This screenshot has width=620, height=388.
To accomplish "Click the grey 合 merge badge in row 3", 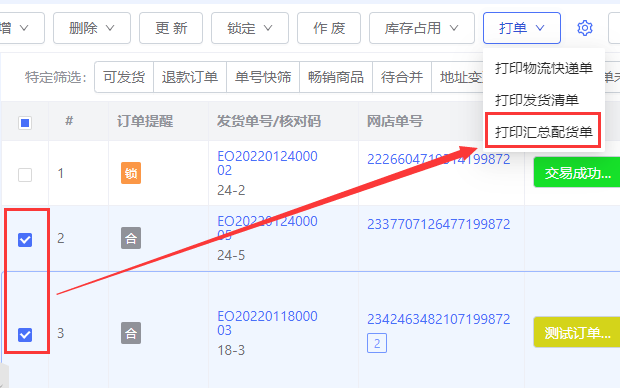I will [x=131, y=333].
